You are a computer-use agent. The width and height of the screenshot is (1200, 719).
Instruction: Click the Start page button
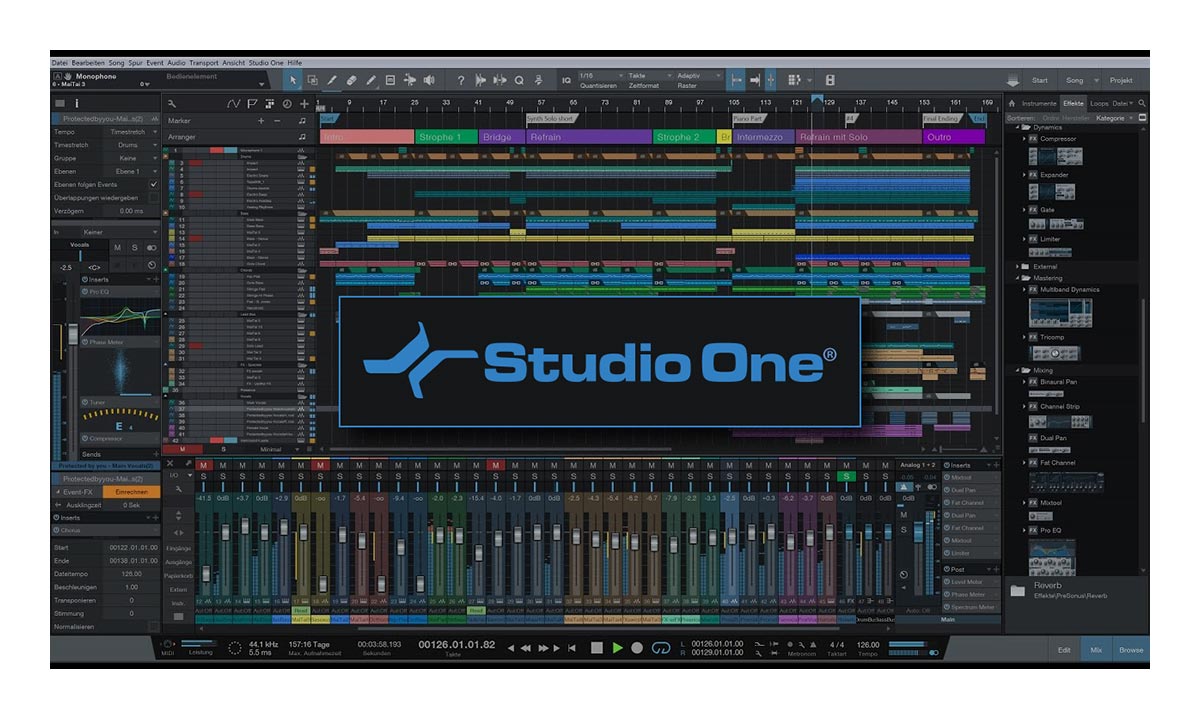click(x=1040, y=80)
